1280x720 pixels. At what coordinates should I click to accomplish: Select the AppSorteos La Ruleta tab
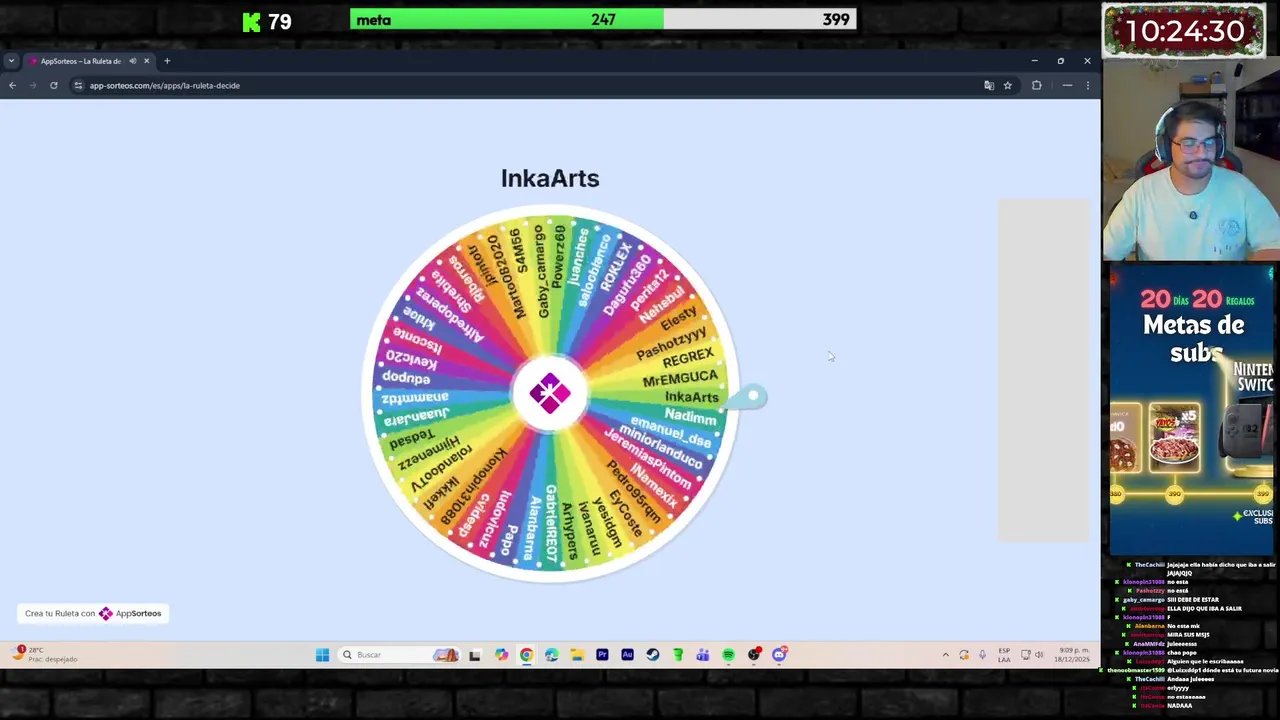click(88, 61)
